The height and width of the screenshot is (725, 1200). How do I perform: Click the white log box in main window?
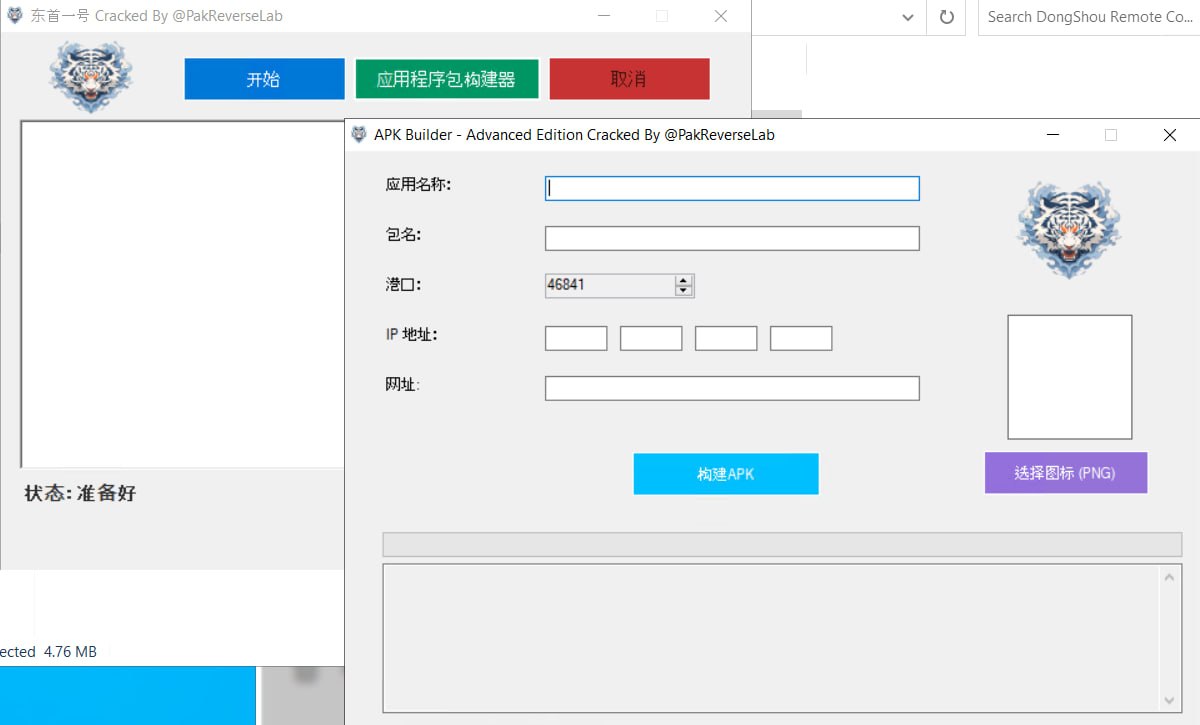click(x=182, y=294)
